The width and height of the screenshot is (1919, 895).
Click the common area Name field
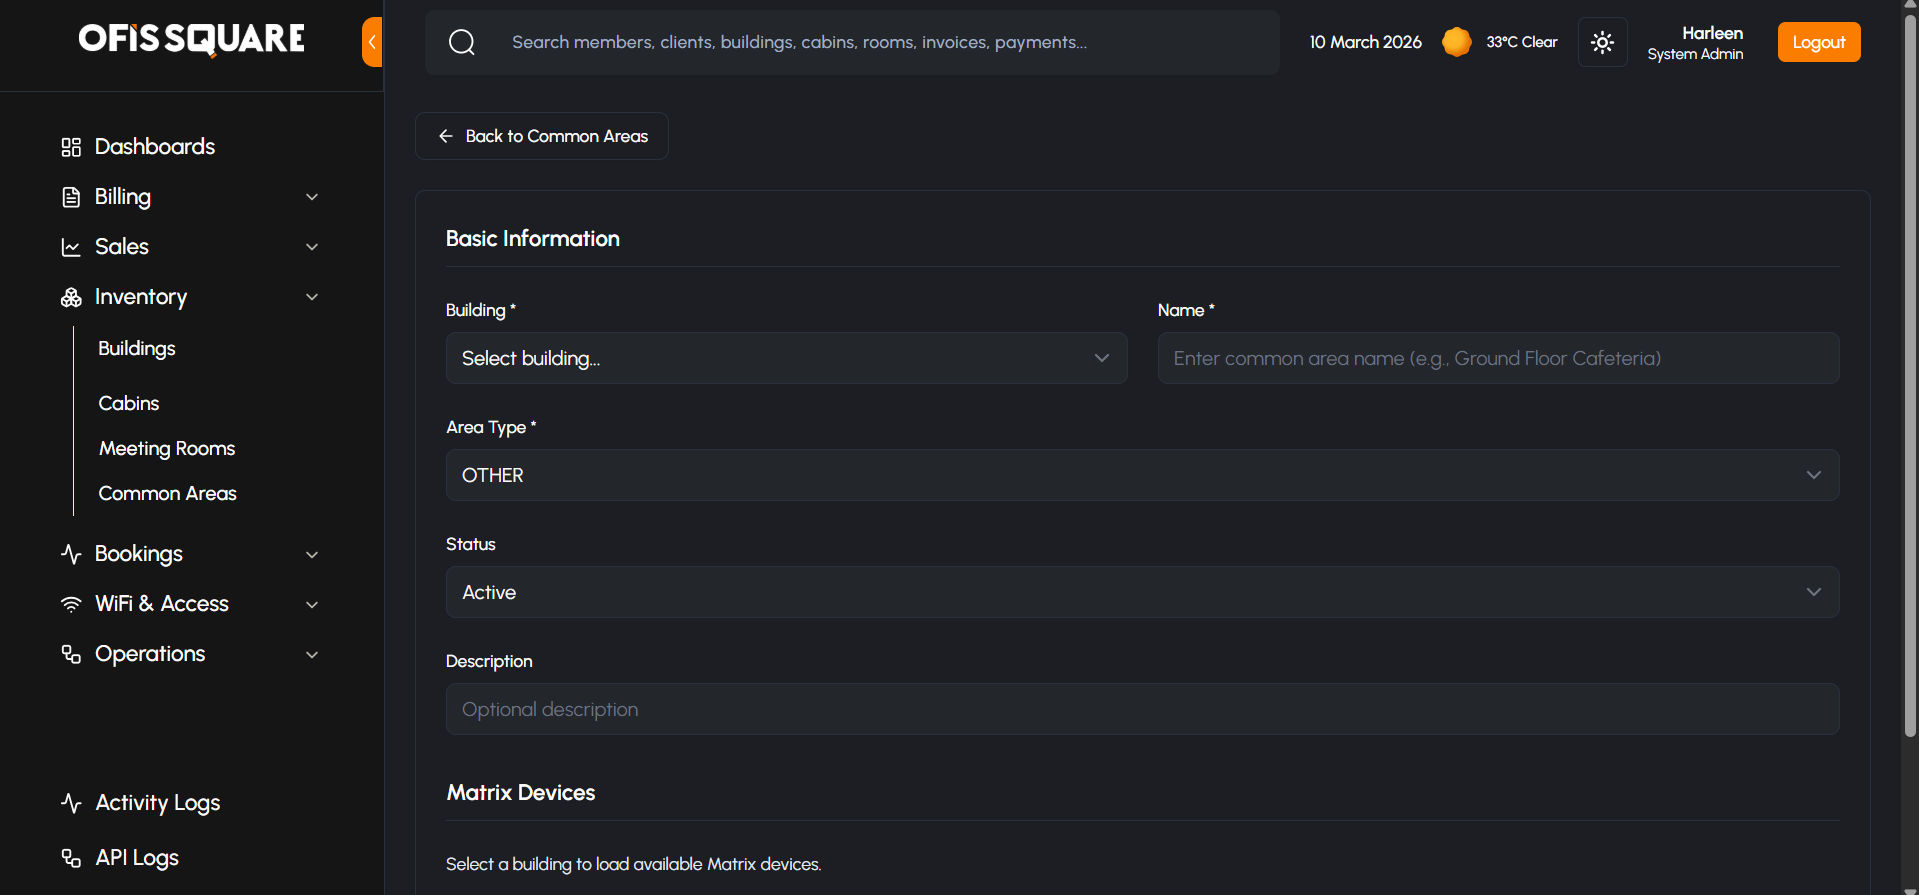1498,358
